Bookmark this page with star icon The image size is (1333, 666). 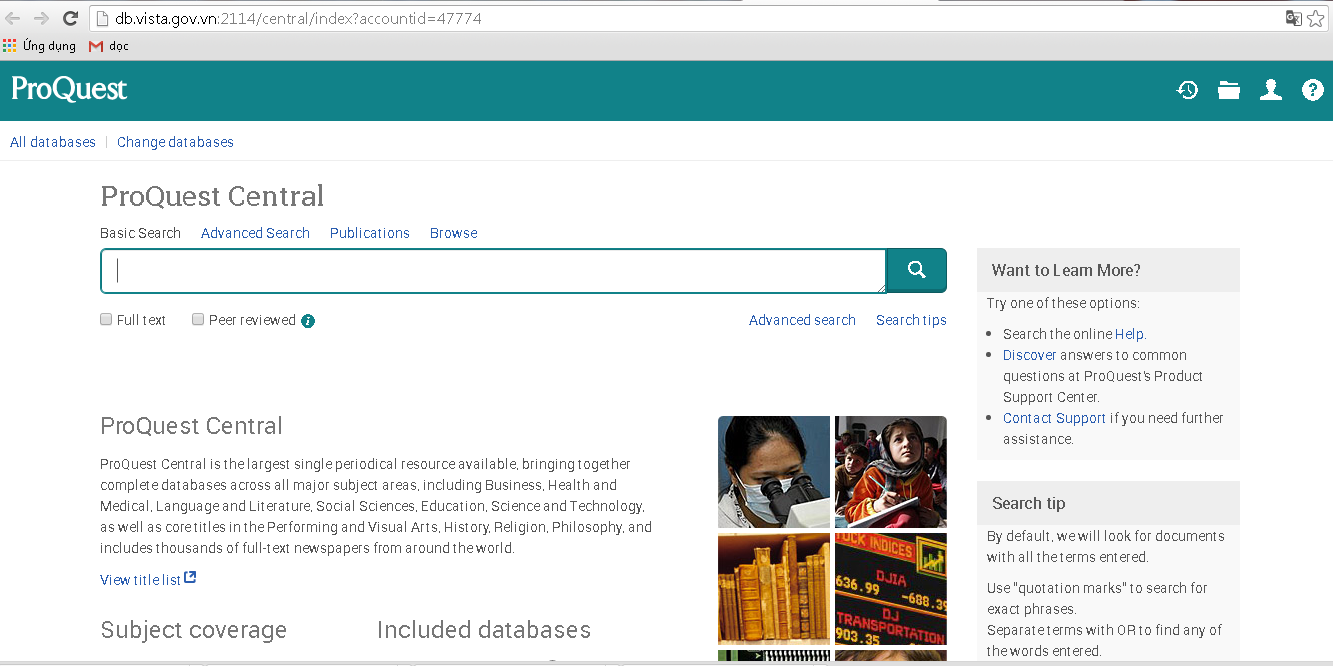[1315, 18]
